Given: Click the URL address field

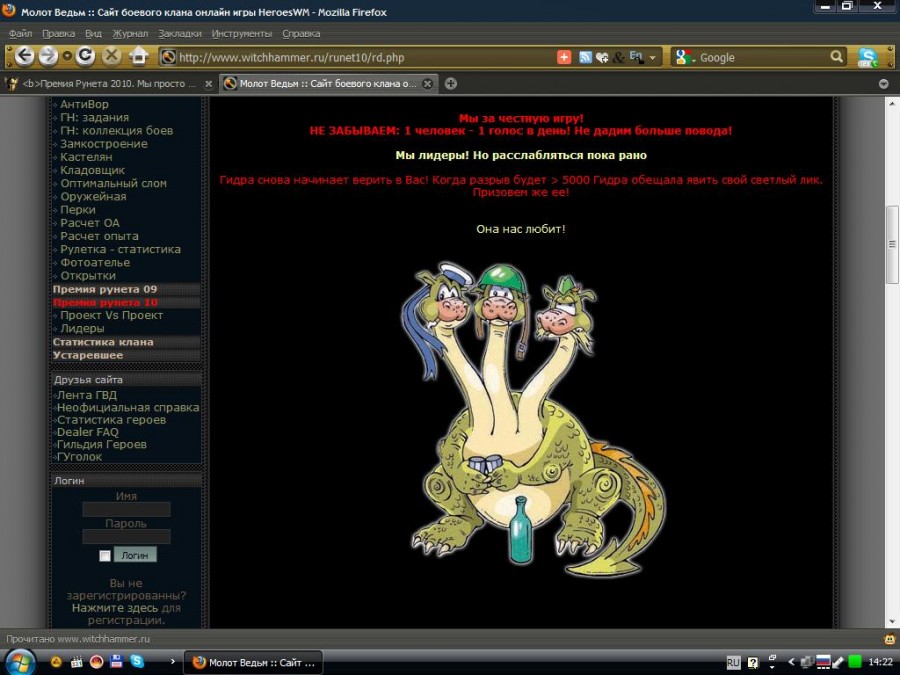Looking at the screenshot, I should coord(364,57).
